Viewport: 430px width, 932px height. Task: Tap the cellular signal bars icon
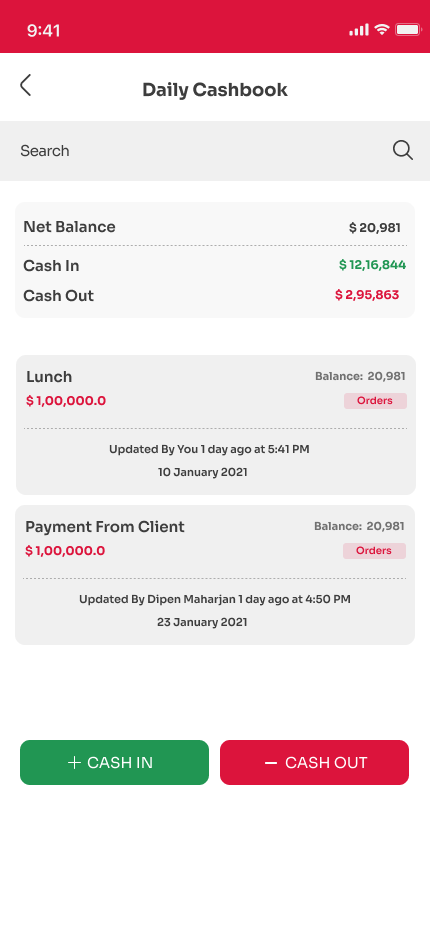coord(359,30)
